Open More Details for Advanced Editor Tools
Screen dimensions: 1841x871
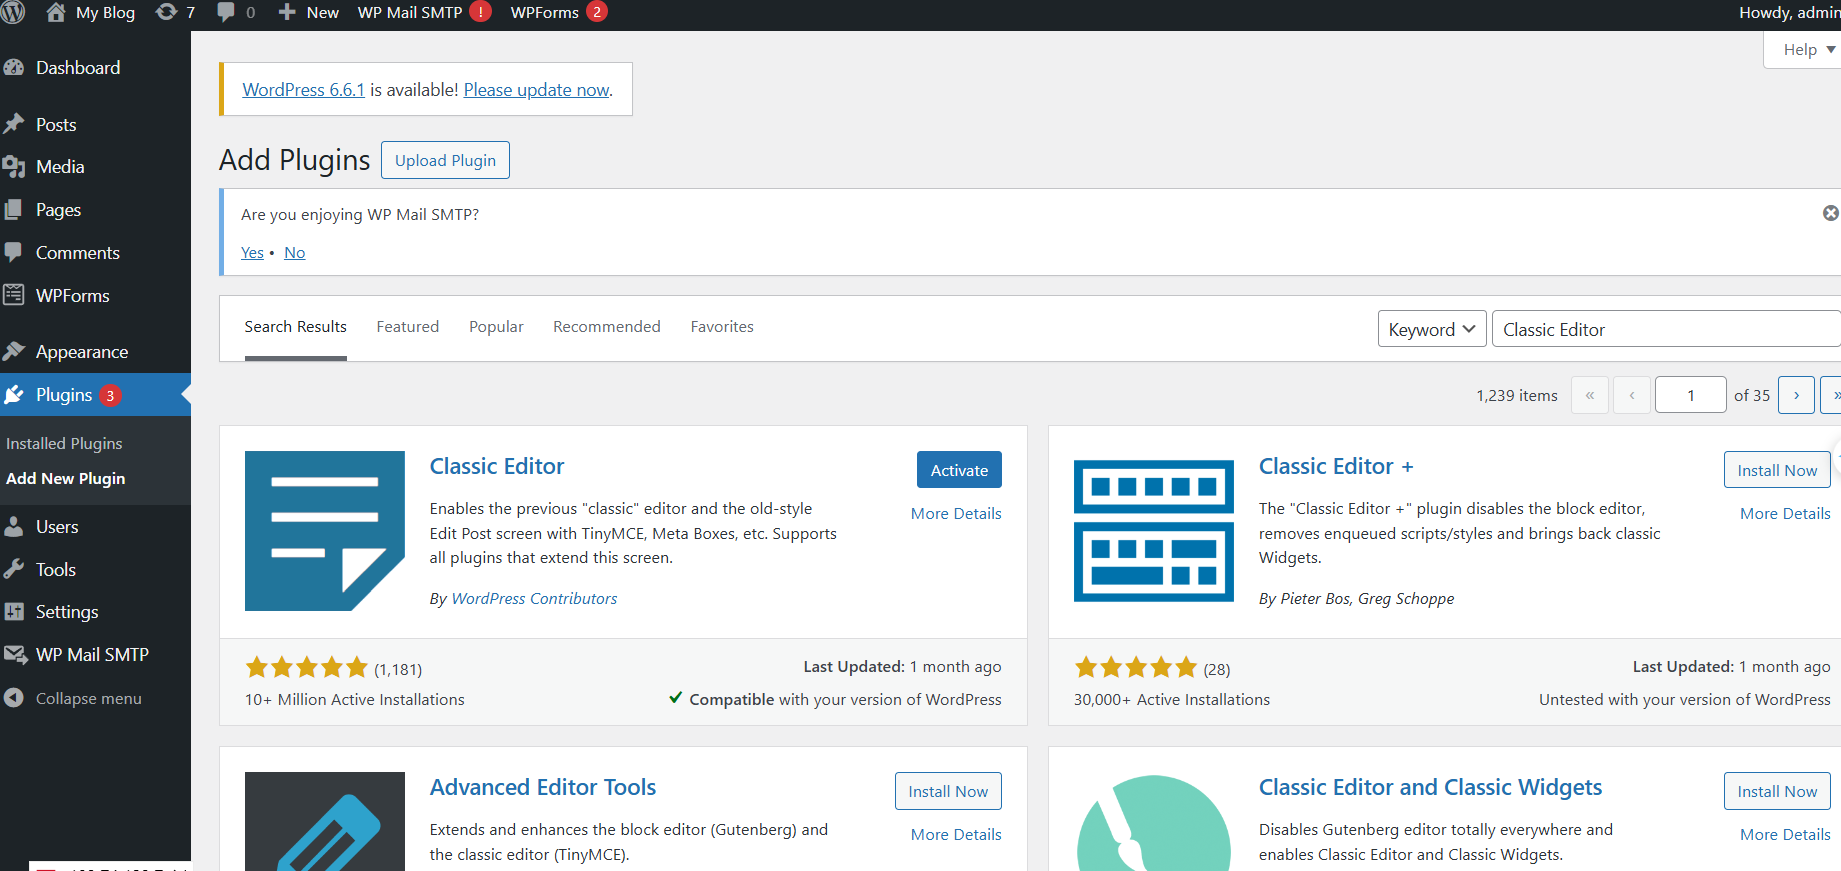coord(956,834)
